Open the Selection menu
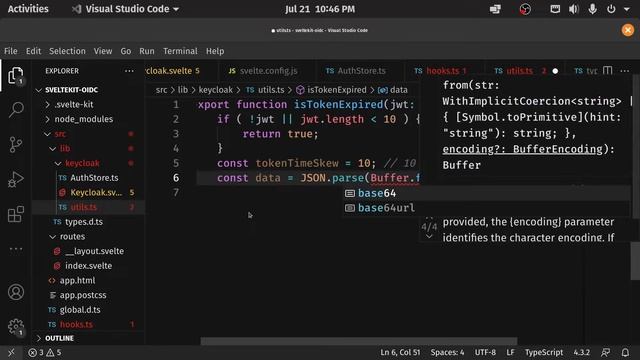Image resolution: width=640 pixels, height=360 pixels. click(x=67, y=51)
